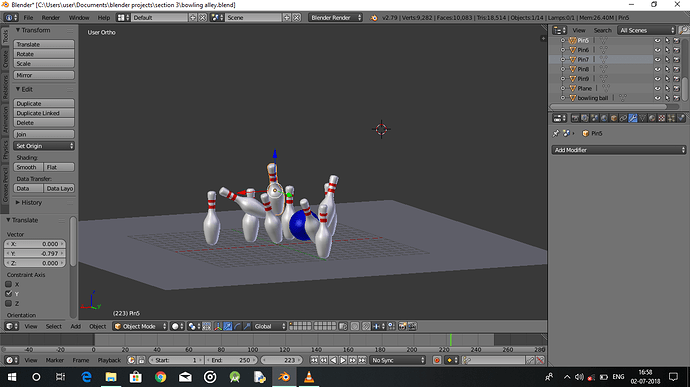Select the Modifiers wrench tab
This screenshot has height=387, width=690.
633,118
